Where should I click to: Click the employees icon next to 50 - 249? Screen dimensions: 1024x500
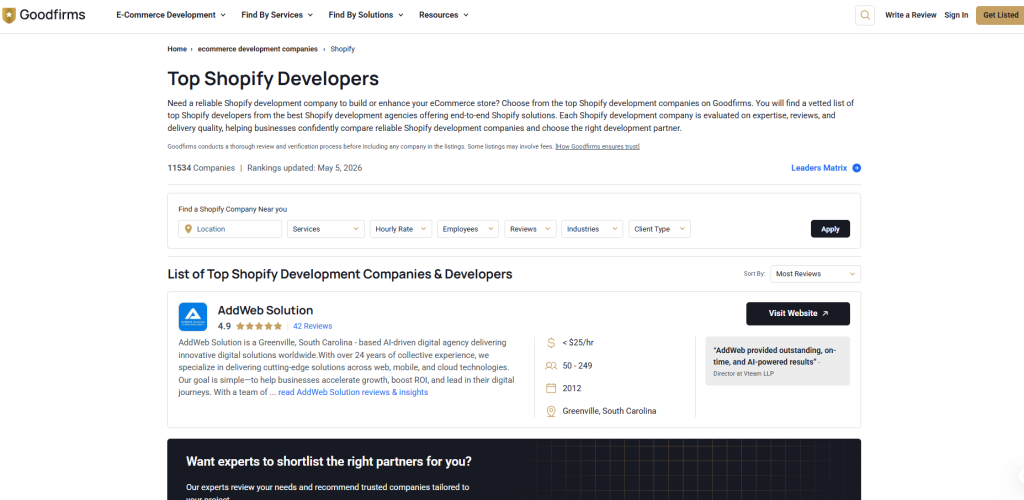[x=551, y=366]
